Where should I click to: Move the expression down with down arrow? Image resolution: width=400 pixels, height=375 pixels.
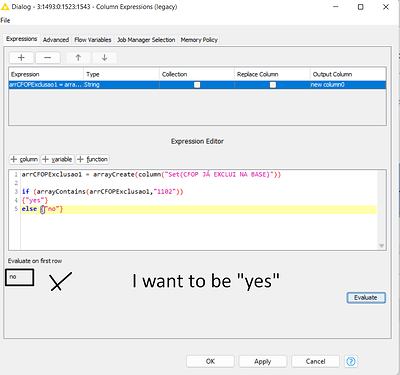[x=104, y=58]
